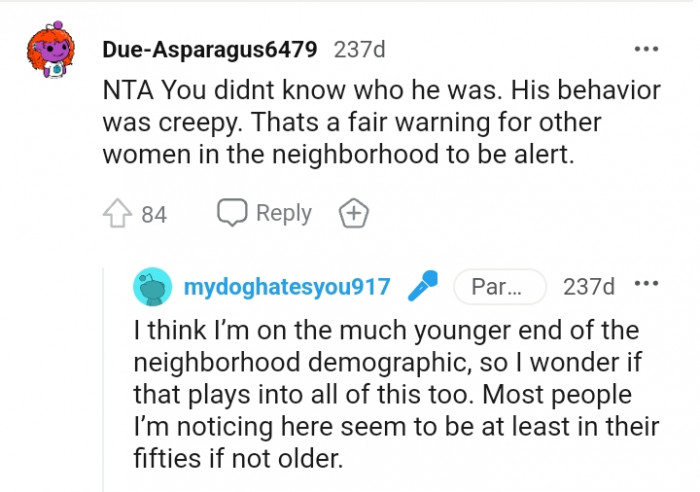Image resolution: width=700 pixels, height=492 pixels.
Task: Click the 237d timestamp on the top comment
Action: click(359, 49)
